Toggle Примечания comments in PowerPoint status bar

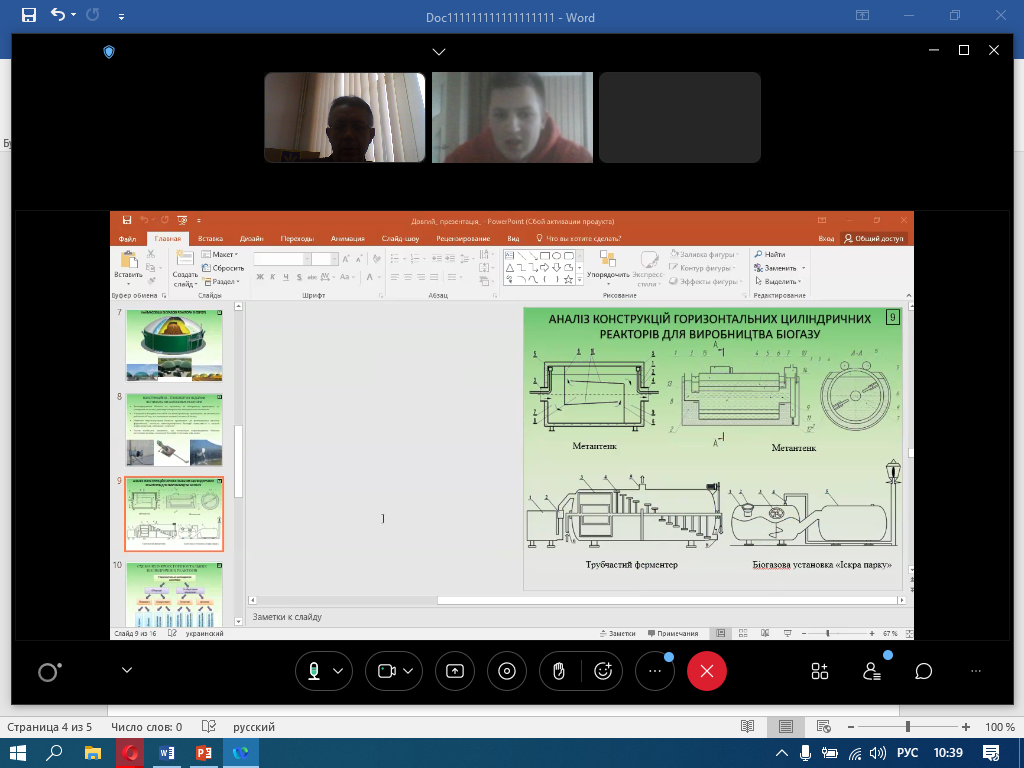pyautogui.click(x=673, y=633)
